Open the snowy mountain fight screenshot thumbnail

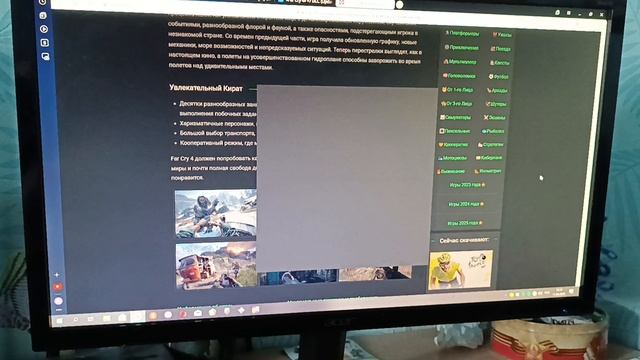pyautogui.click(x=216, y=213)
